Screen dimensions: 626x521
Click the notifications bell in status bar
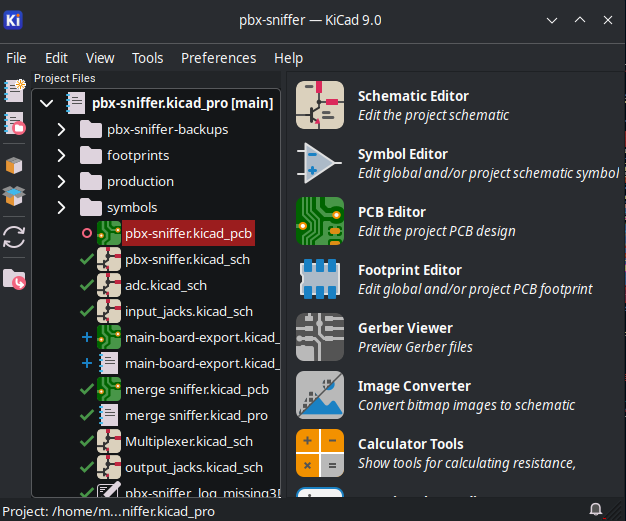[x=596, y=509]
